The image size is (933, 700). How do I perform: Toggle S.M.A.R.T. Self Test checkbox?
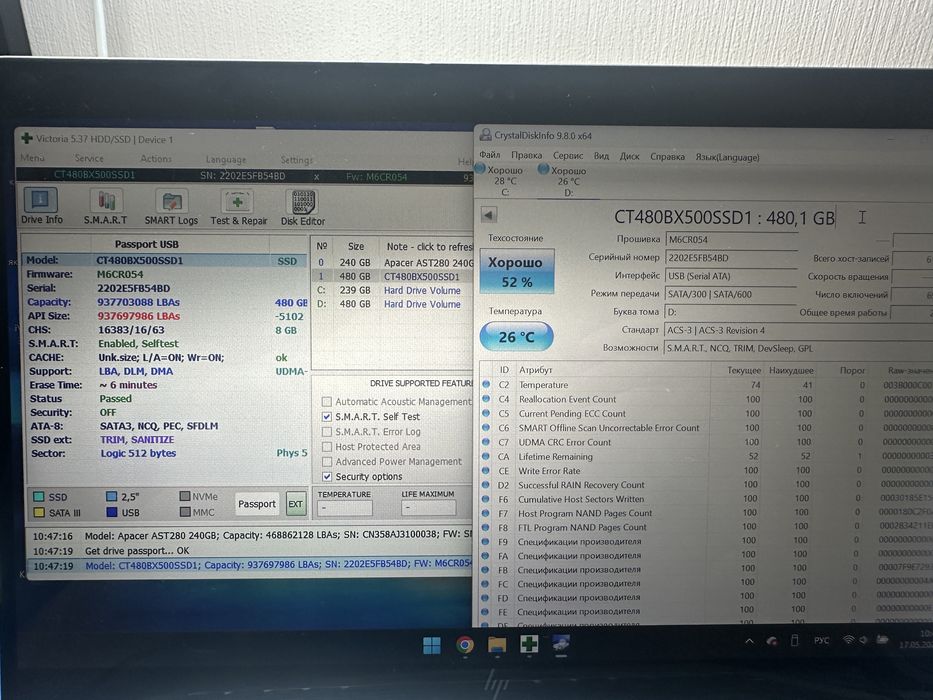tap(327, 417)
